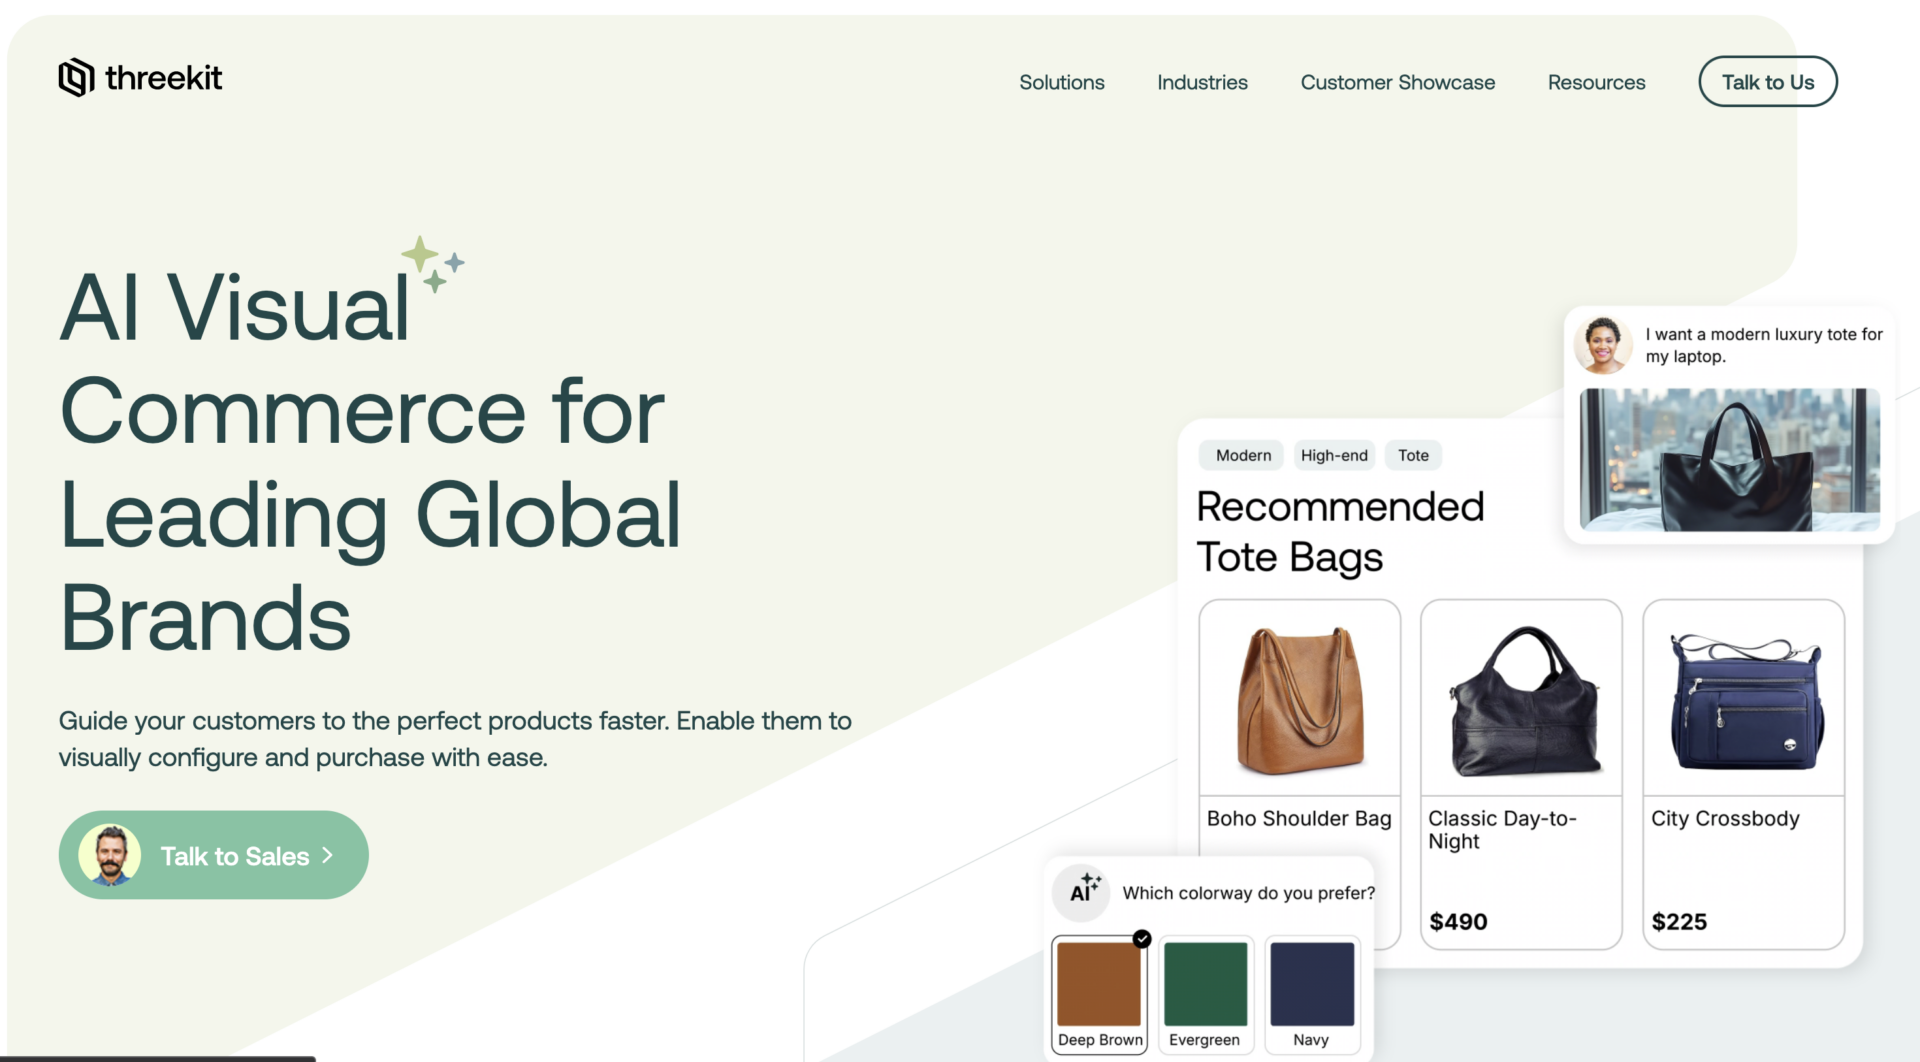Click the $490 price text
The height and width of the screenshot is (1062, 1920).
[x=1458, y=922]
